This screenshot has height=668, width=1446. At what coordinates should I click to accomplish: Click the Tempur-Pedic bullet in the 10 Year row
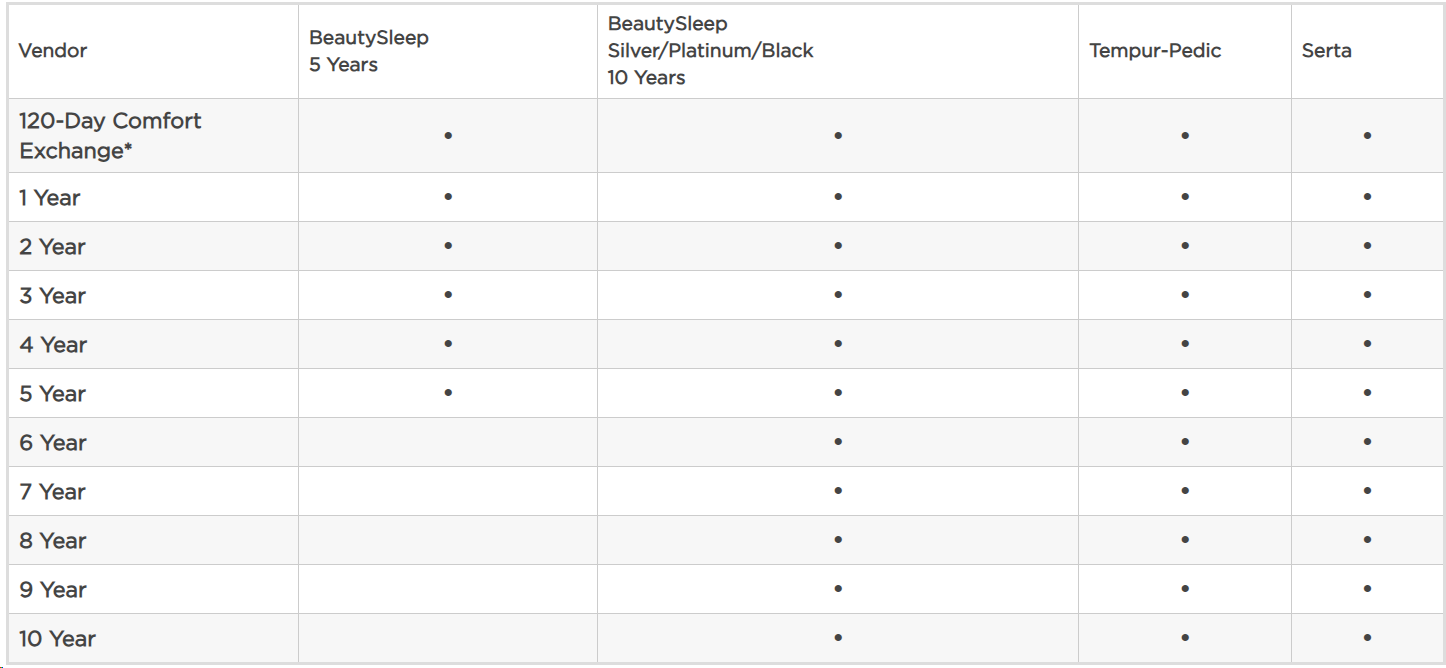coord(1185,638)
